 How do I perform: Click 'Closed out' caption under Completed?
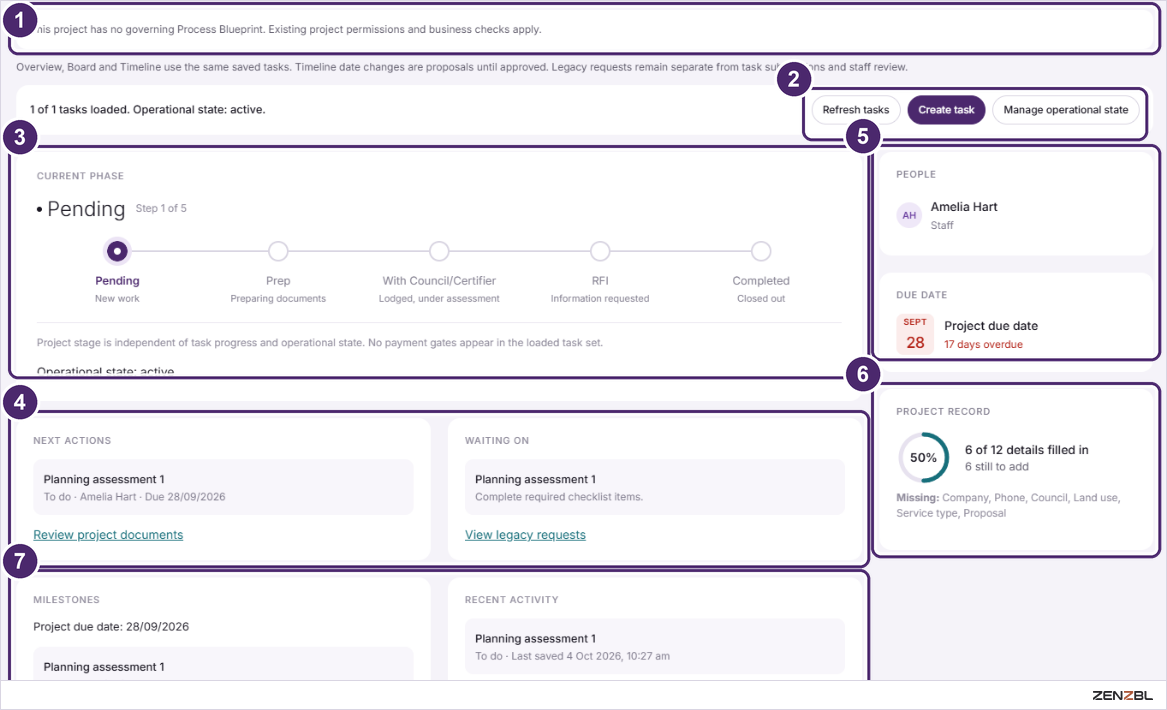click(761, 298)
